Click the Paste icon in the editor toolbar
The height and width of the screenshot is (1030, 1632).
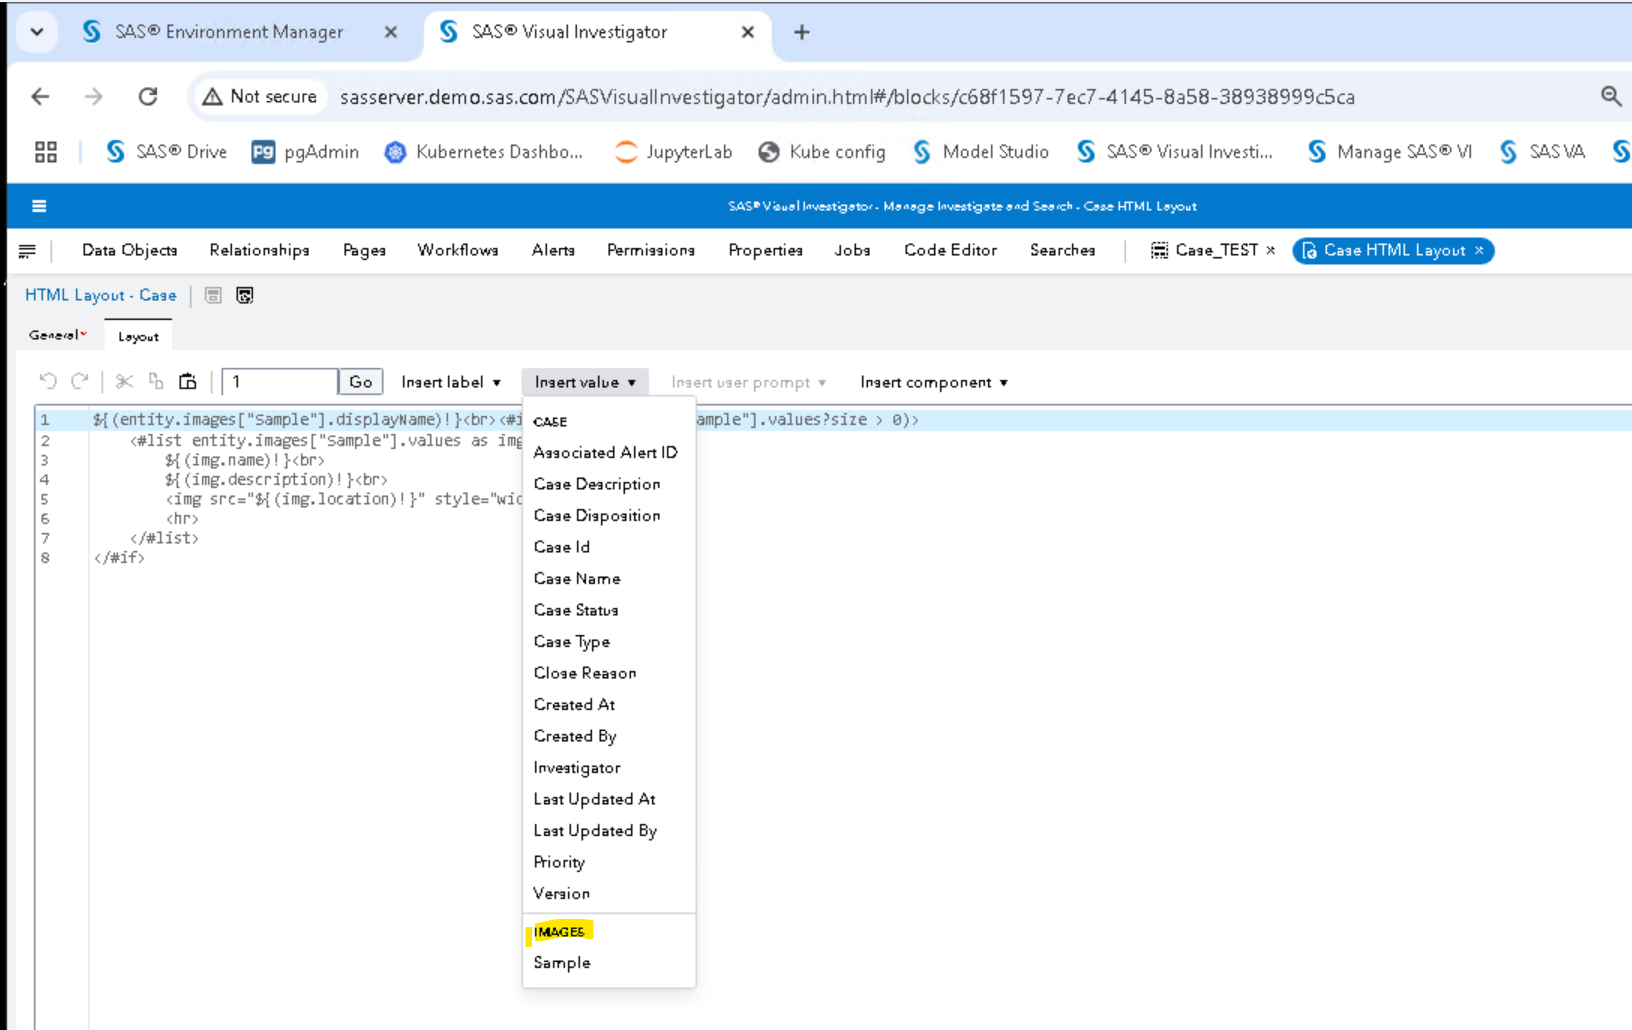187,381
